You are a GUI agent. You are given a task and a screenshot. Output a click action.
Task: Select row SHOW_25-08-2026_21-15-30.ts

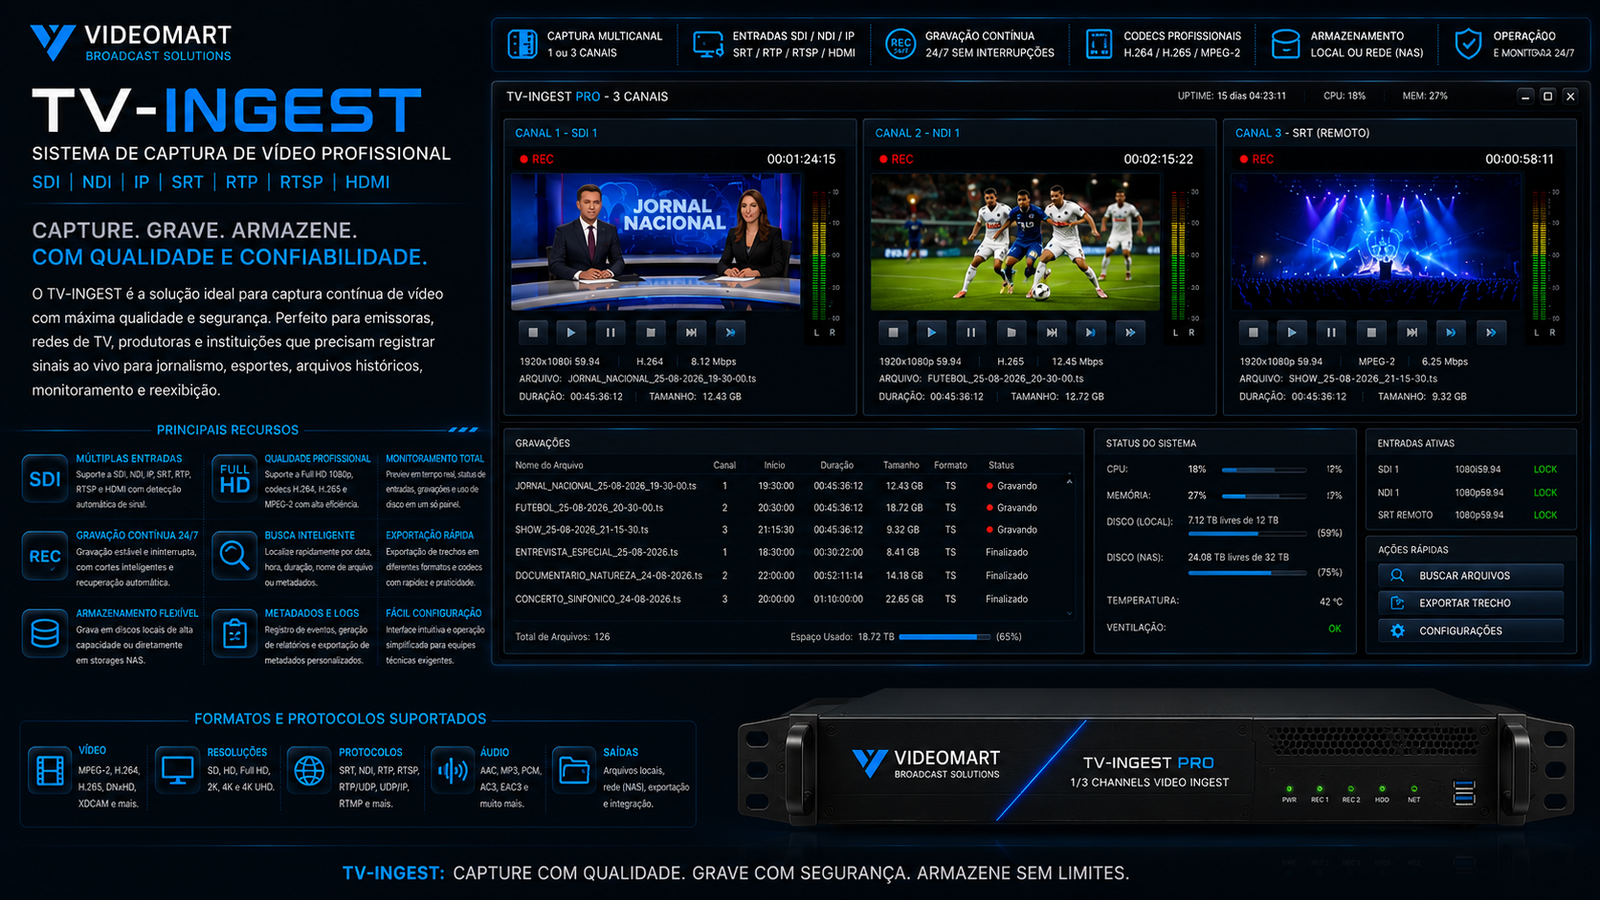[x=787, y=530]
